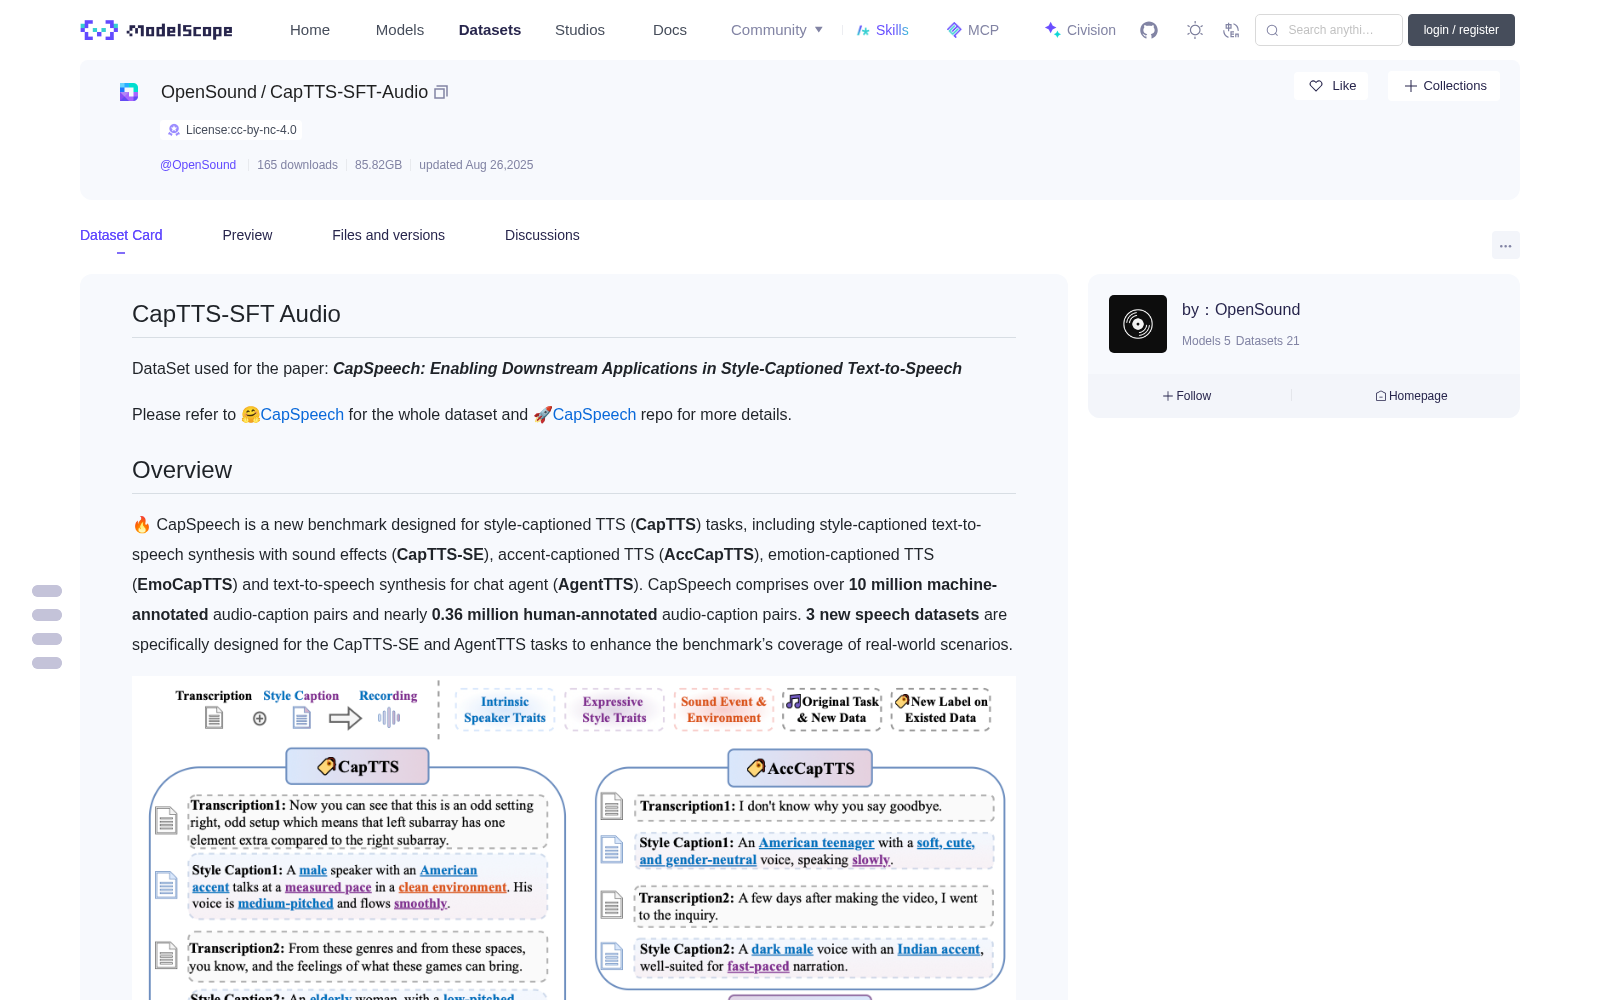Switch to the Dataset Card tab

(x=121, y=235)
